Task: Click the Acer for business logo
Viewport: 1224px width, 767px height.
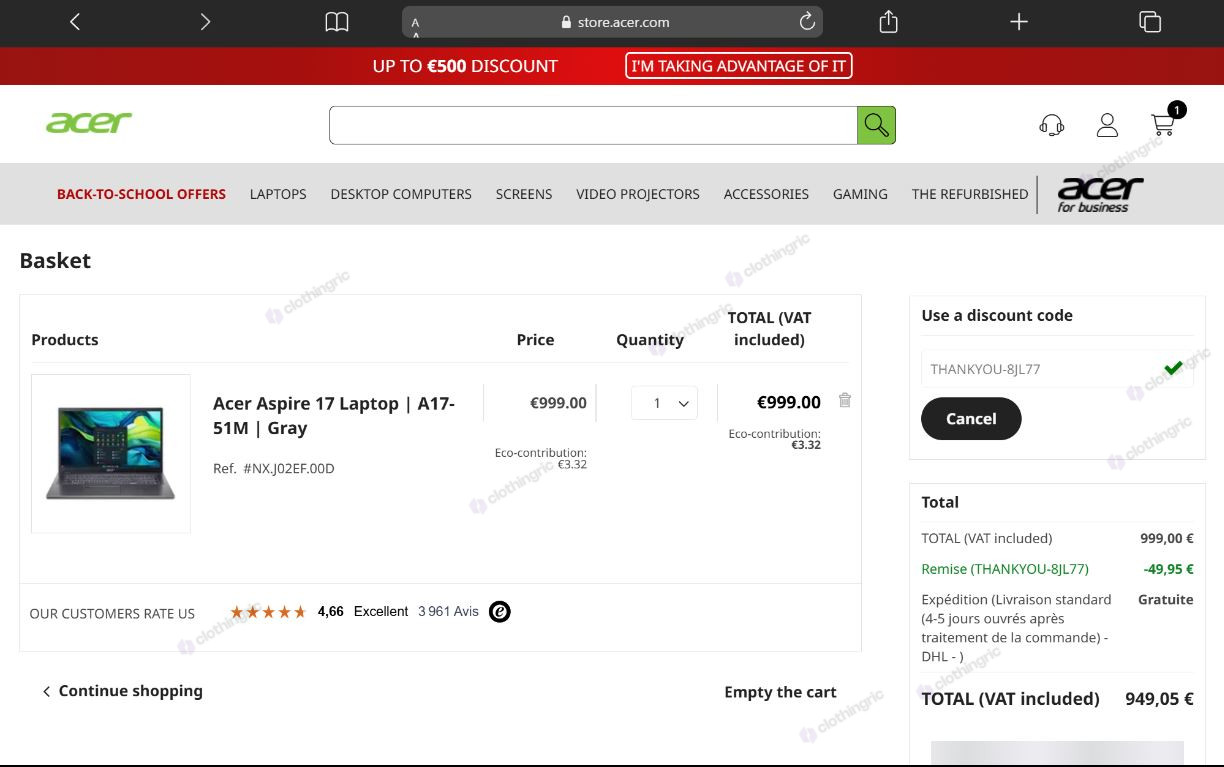Action: pos(1099,194)
